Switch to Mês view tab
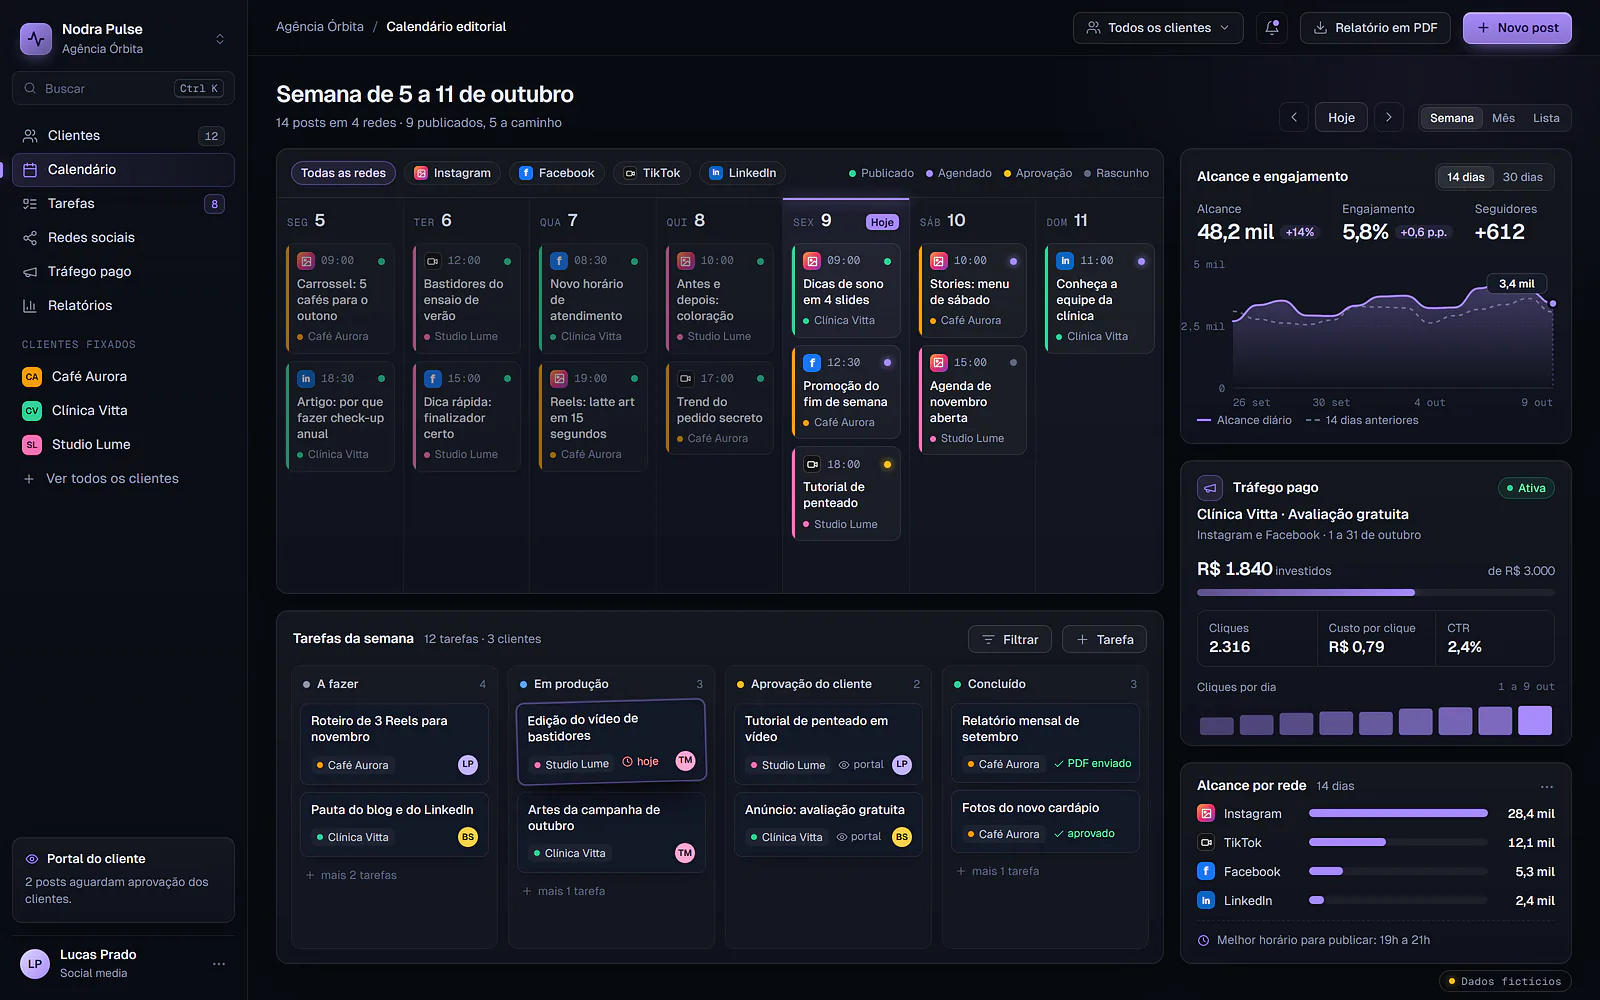 [1503, 118]
